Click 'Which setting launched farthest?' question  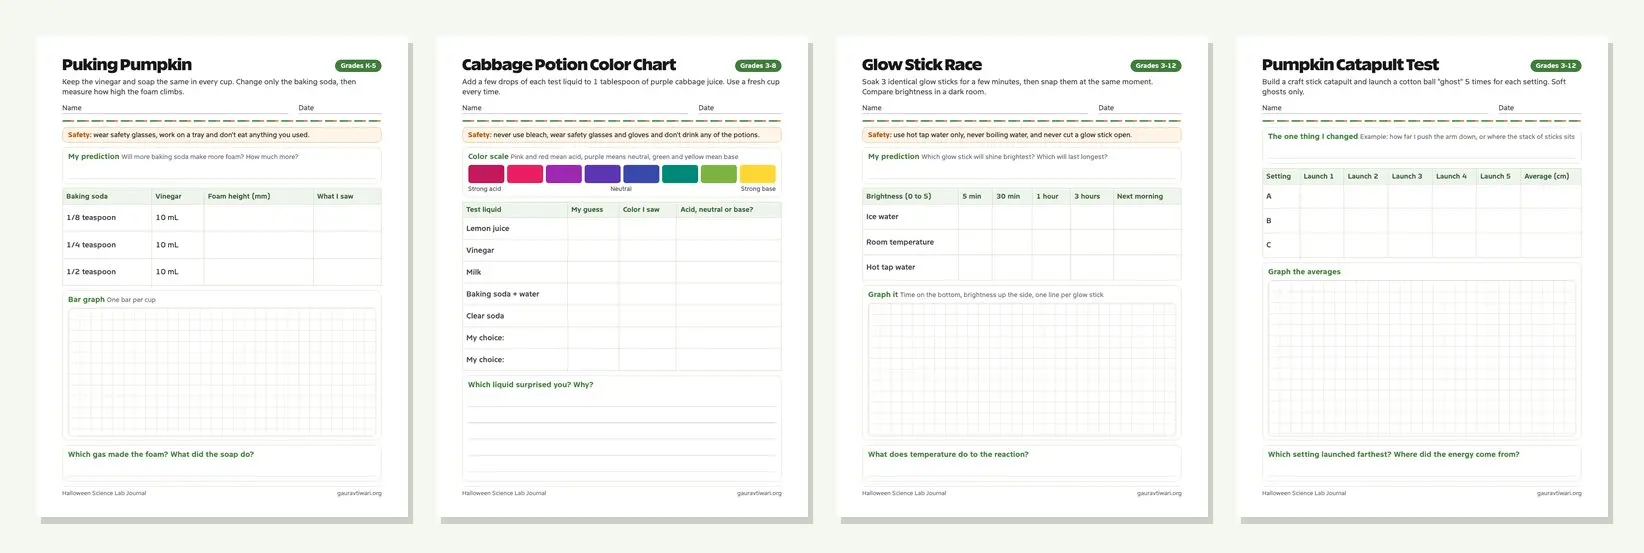click(1393, 455)
